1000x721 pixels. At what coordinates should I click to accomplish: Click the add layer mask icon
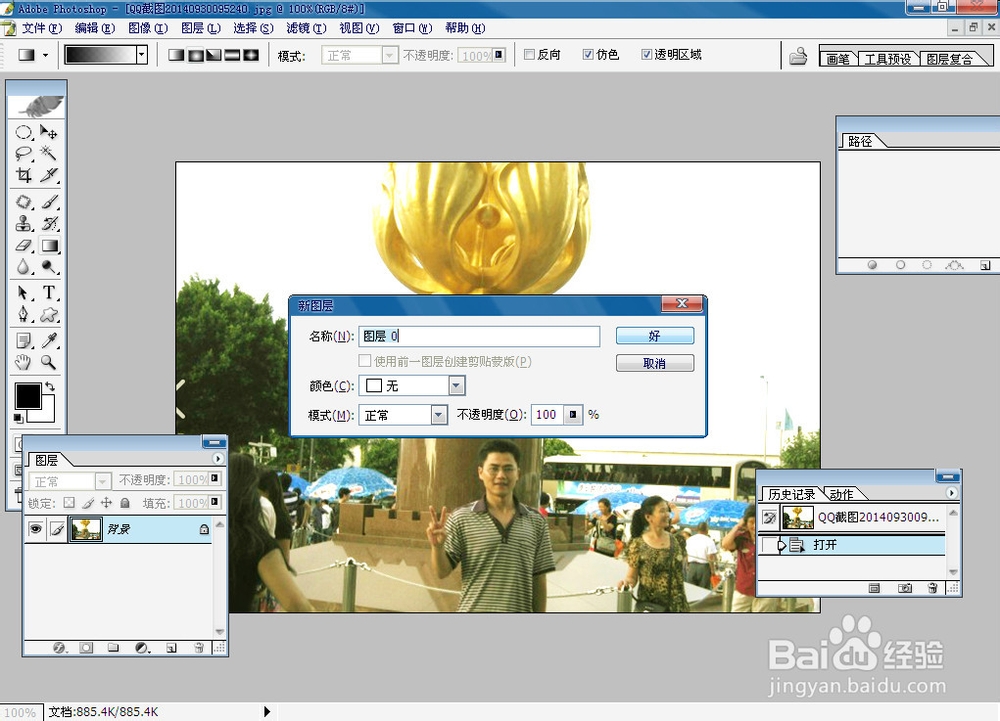(x=85, y=647)
